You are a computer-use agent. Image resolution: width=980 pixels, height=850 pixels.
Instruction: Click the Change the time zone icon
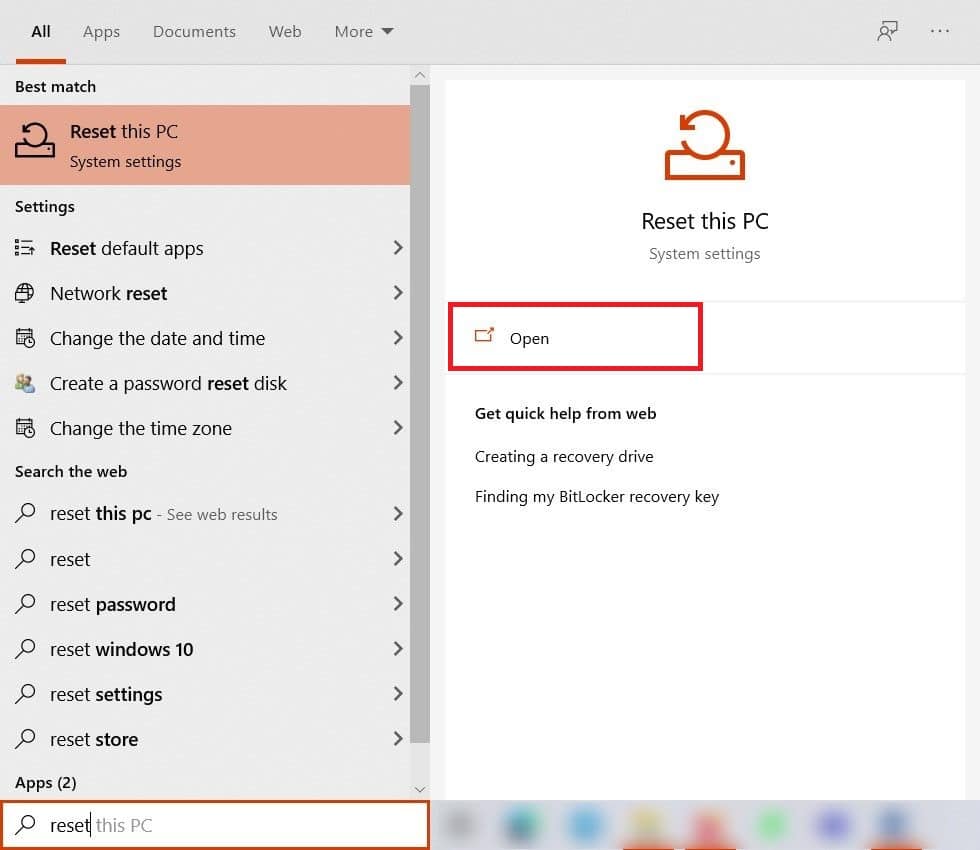26,428
